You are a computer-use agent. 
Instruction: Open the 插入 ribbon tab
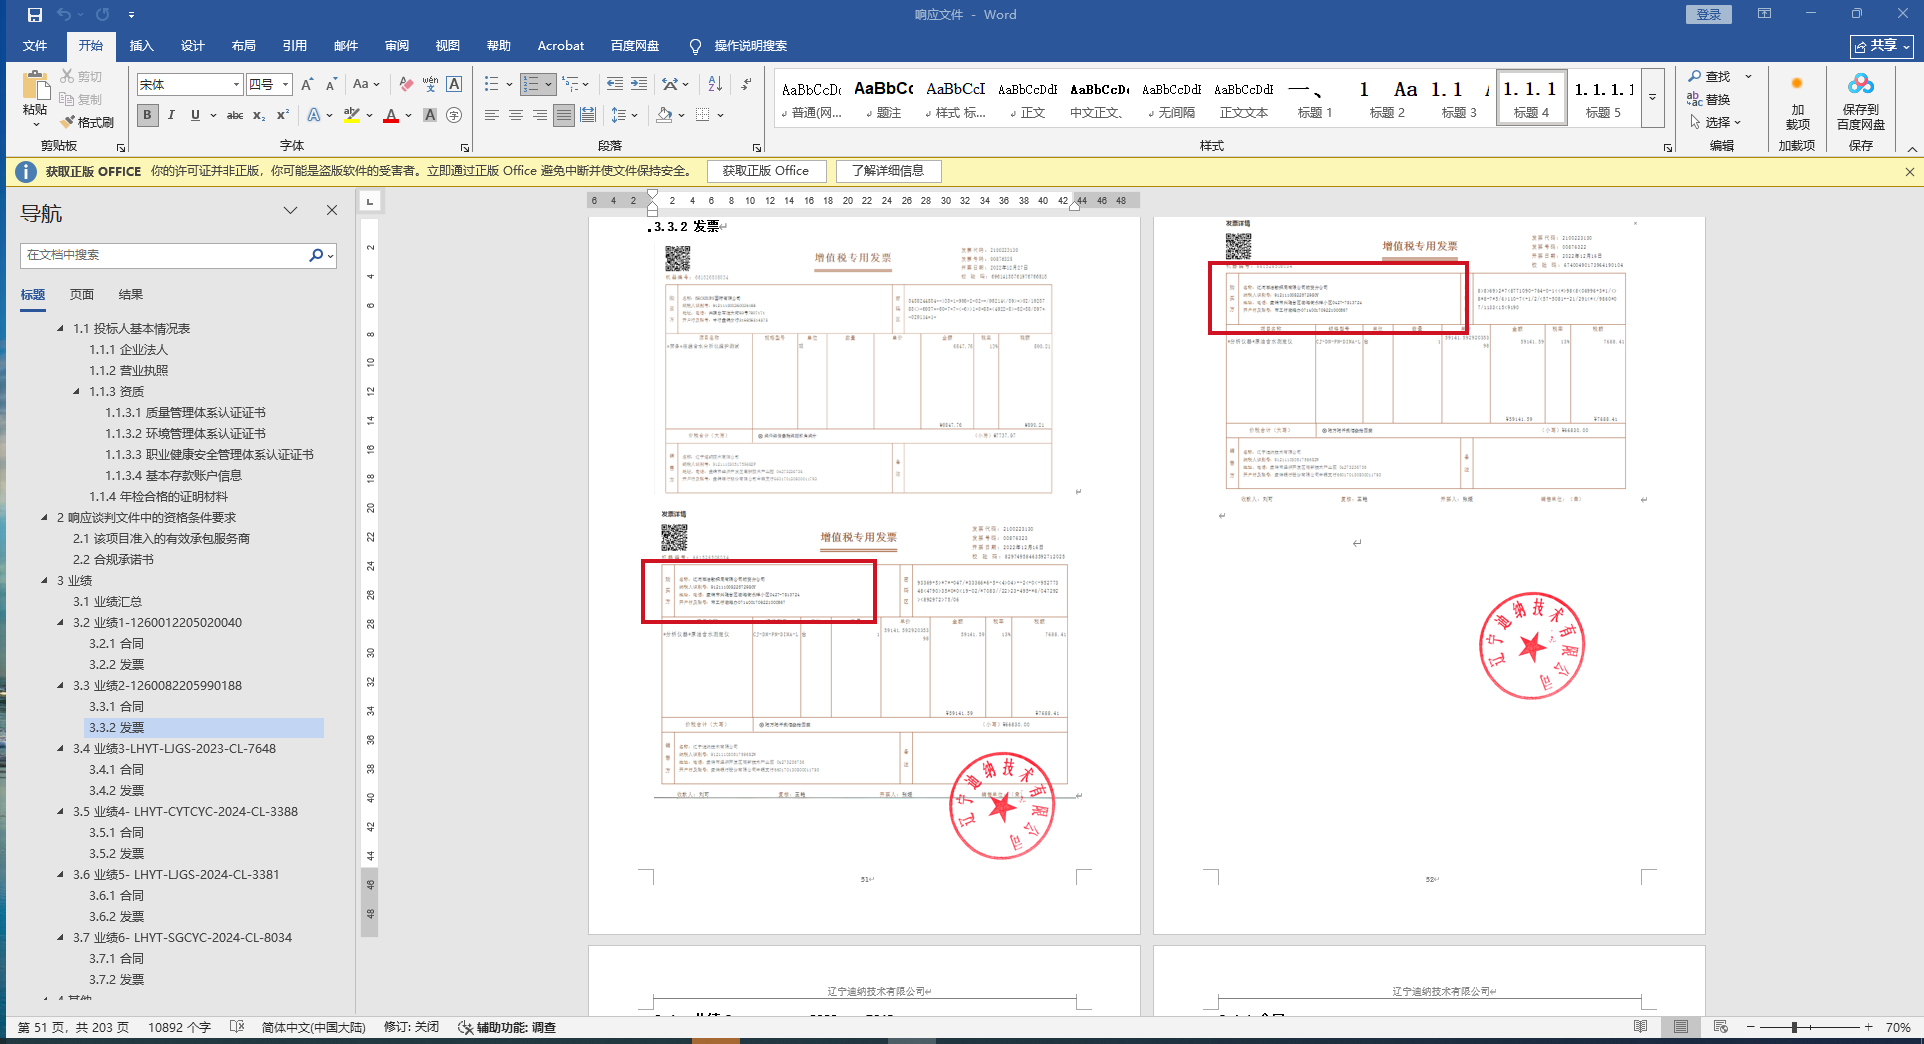point(141,46)
